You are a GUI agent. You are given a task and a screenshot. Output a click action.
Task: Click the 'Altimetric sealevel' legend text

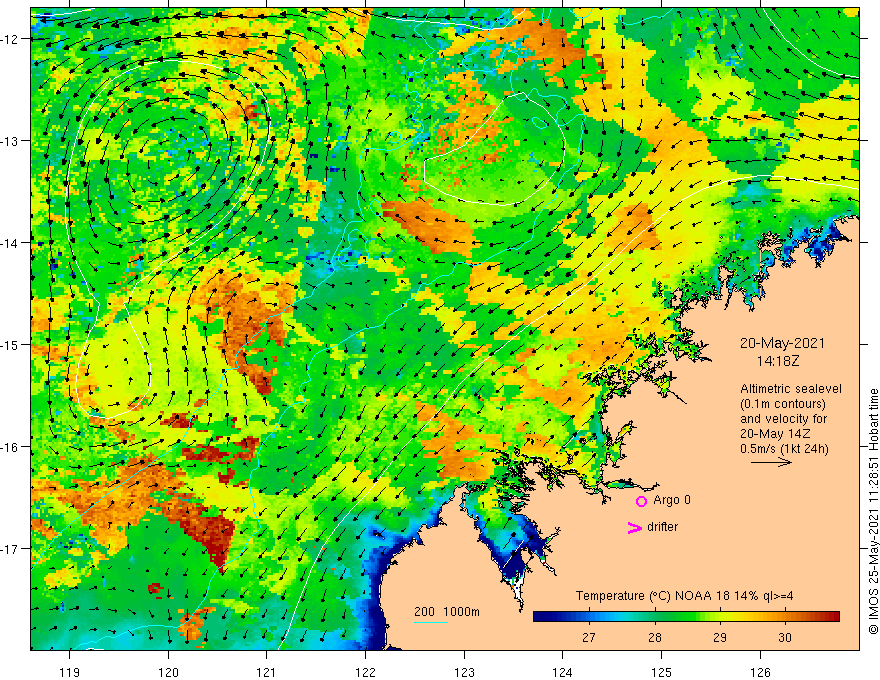click(x=791, y=389)
